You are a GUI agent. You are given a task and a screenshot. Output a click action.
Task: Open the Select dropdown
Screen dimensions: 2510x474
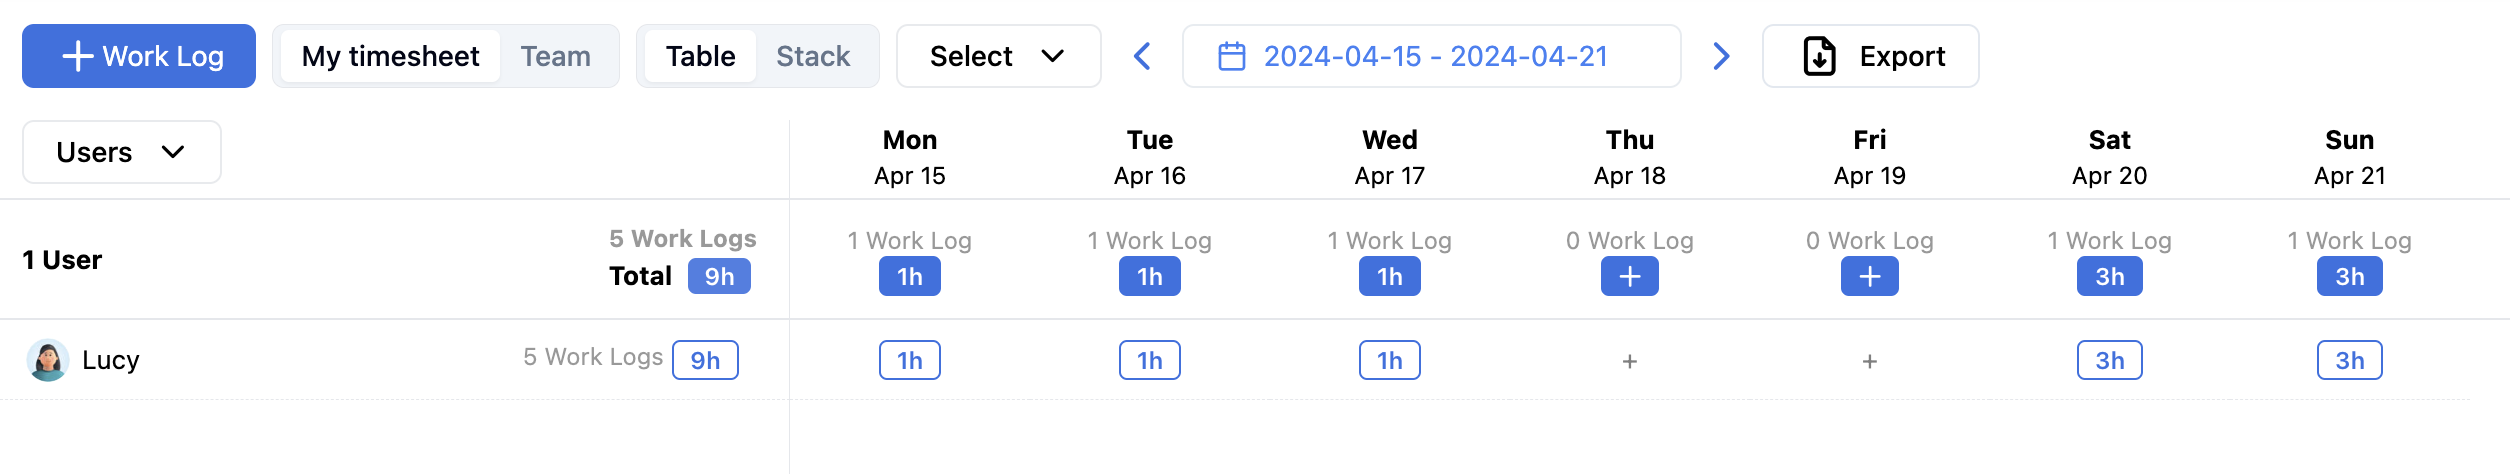tap(998, 57)
